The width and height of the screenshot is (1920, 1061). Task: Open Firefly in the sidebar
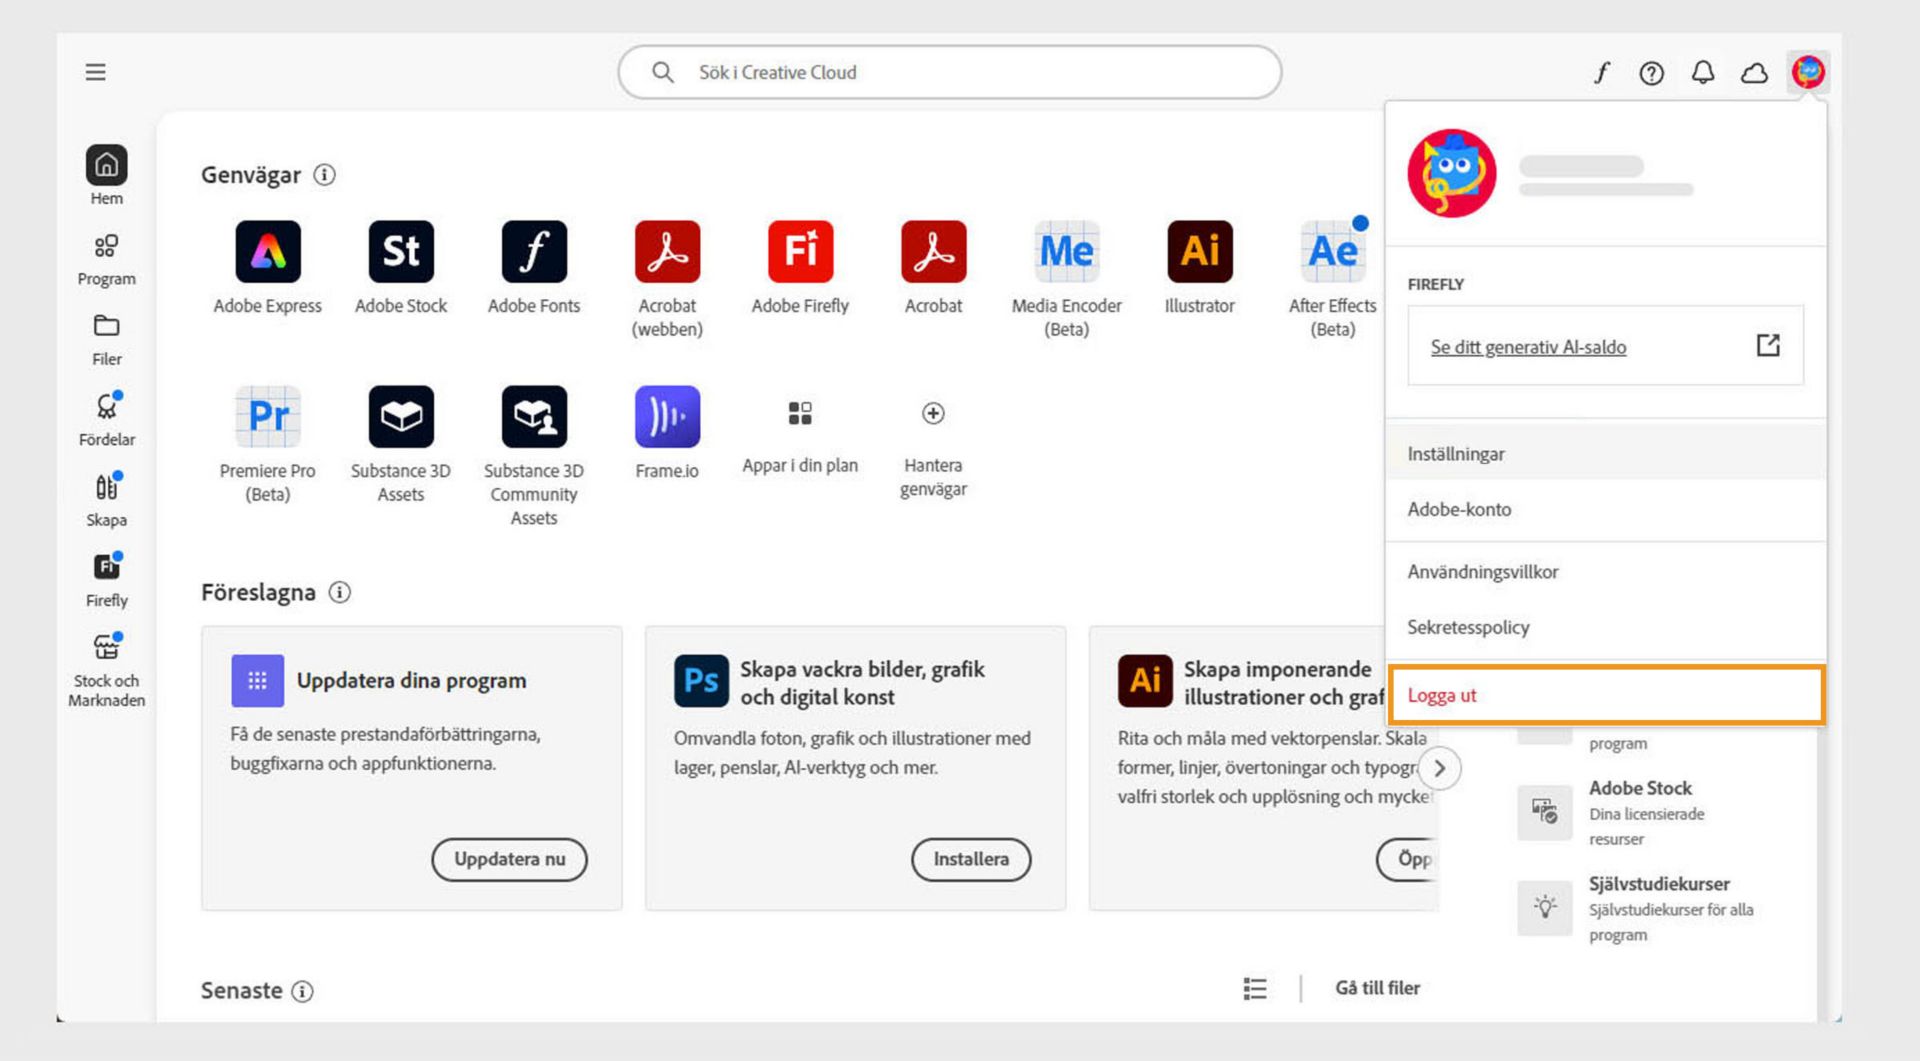click(106, 580)
